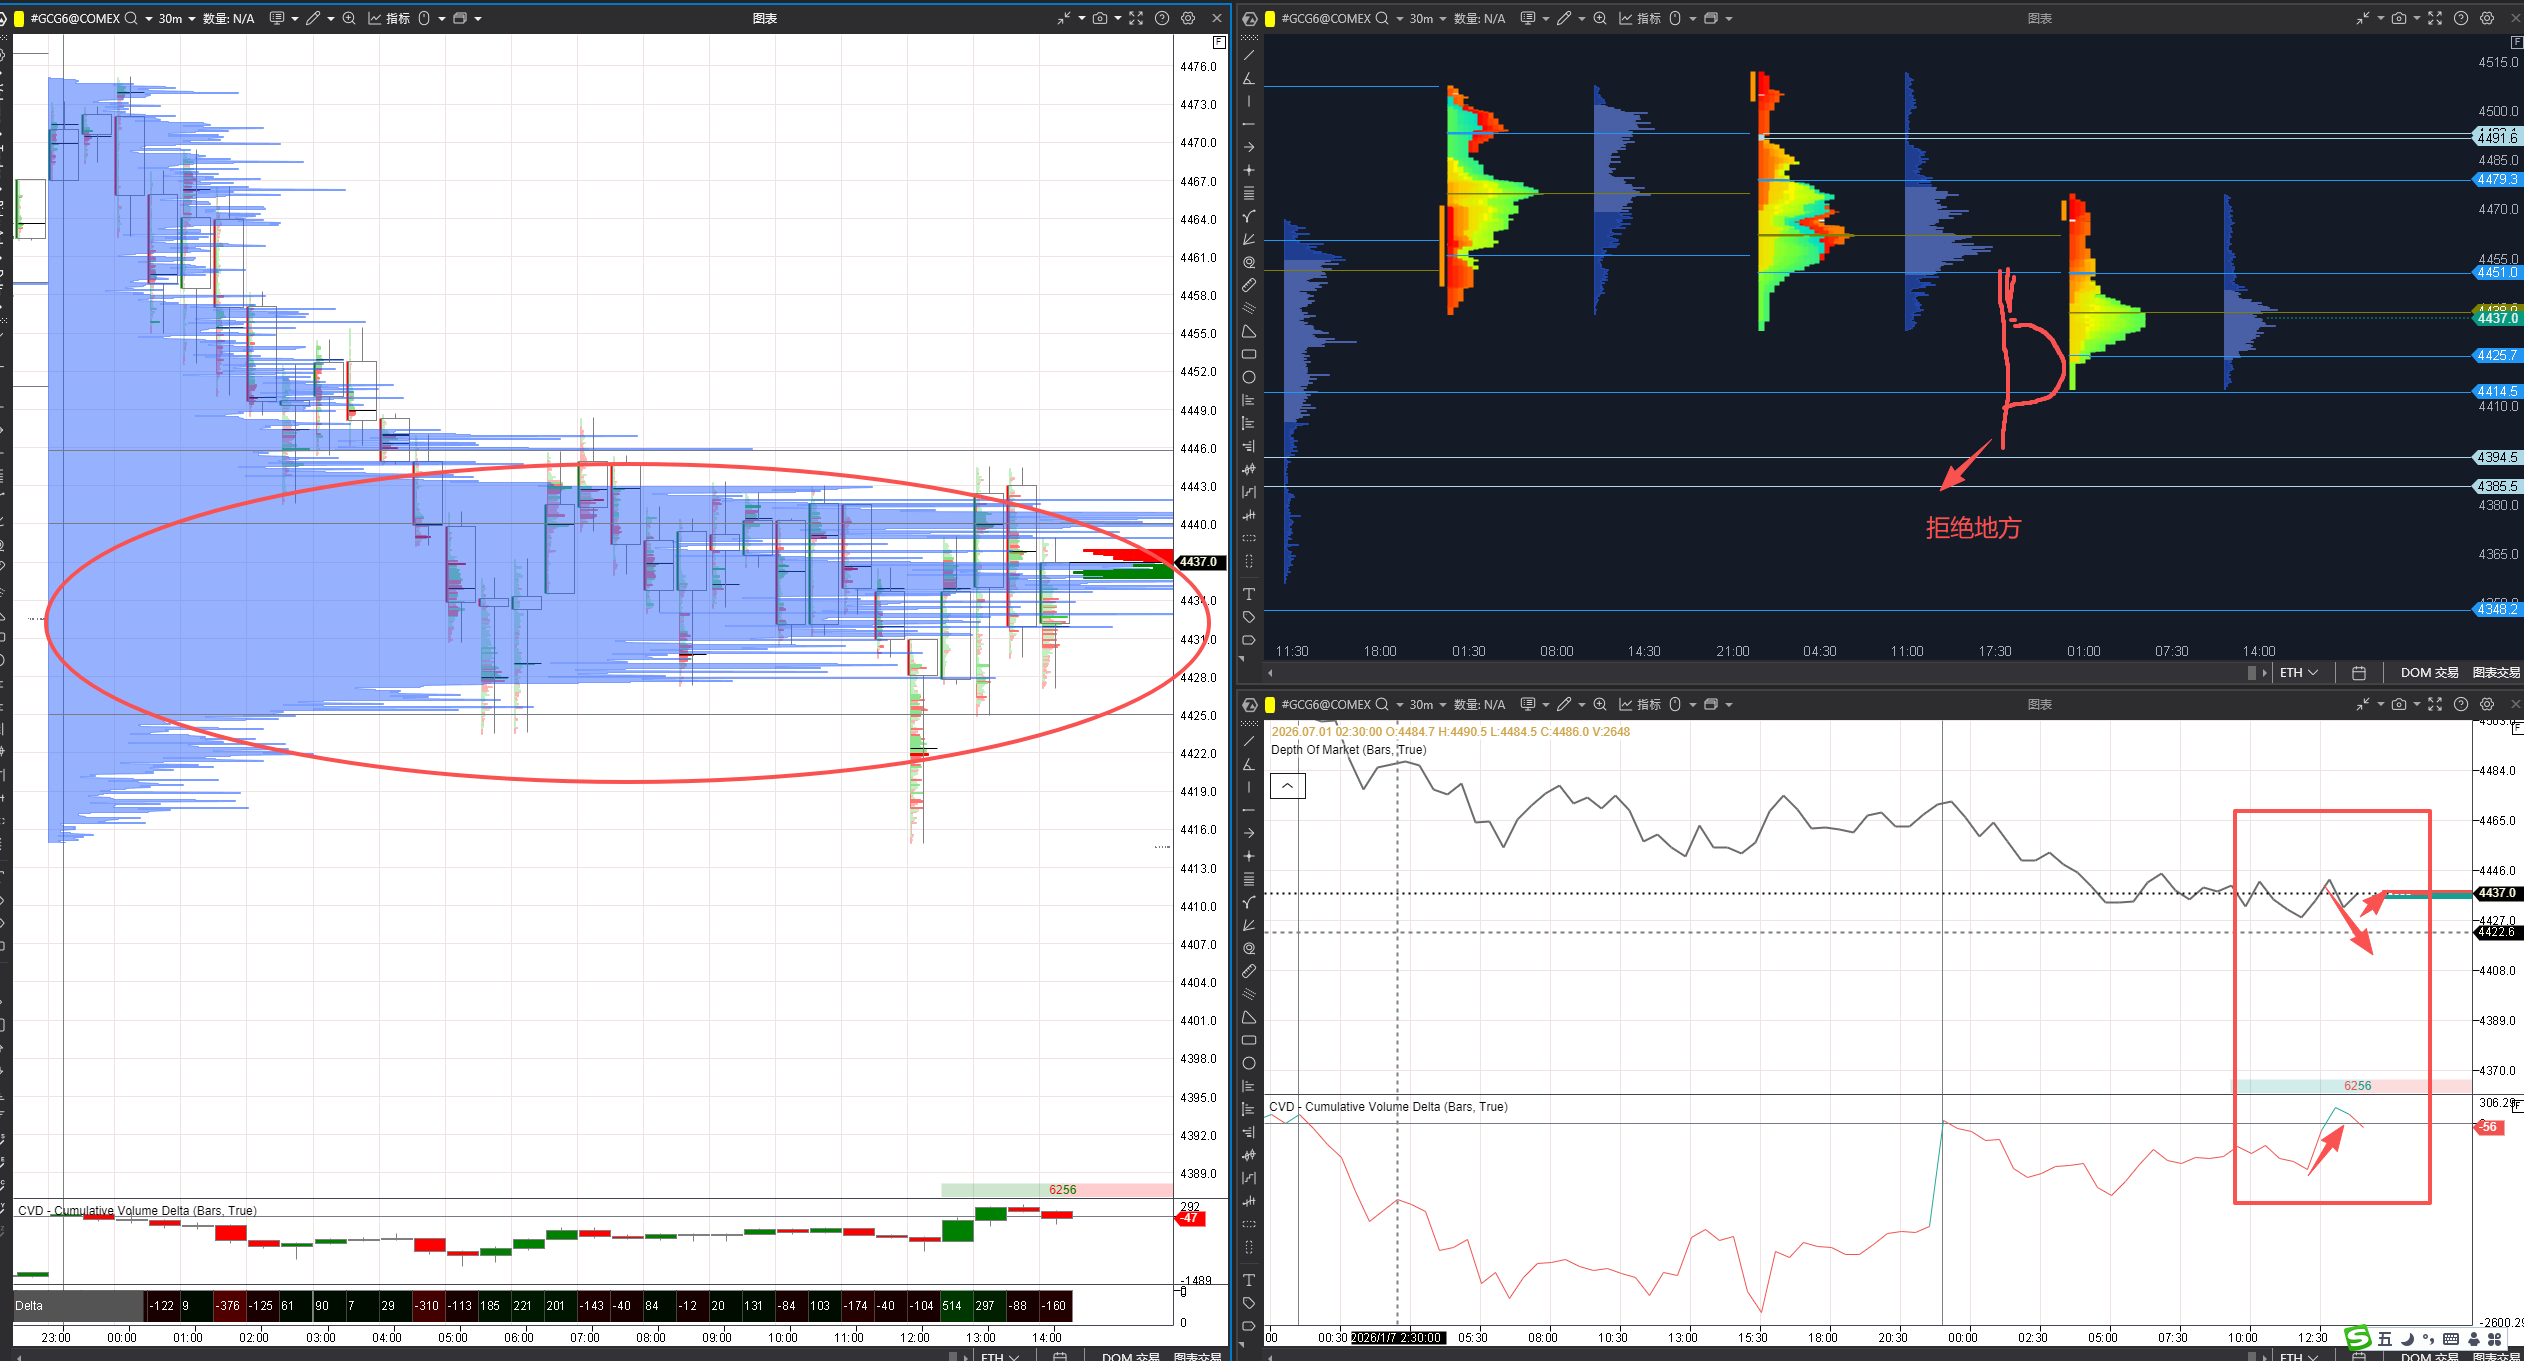Select the trend line tool in top-right chart toolbar
Screen dimensions: 2524x1361
tap(1249, 56)
